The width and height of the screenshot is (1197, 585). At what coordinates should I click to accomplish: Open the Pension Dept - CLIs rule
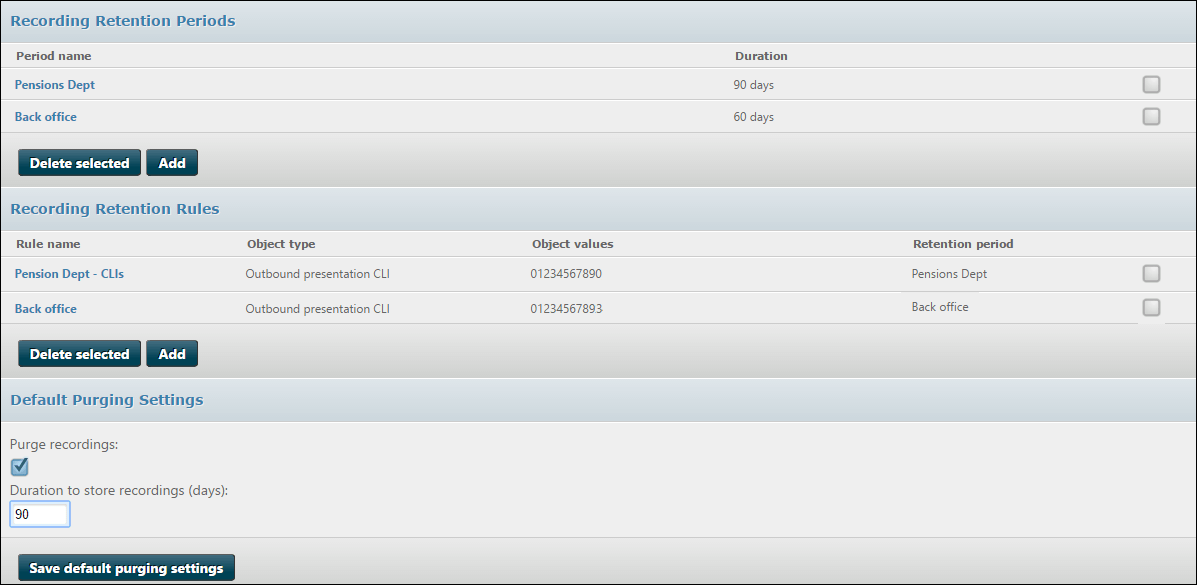[69, 273]
